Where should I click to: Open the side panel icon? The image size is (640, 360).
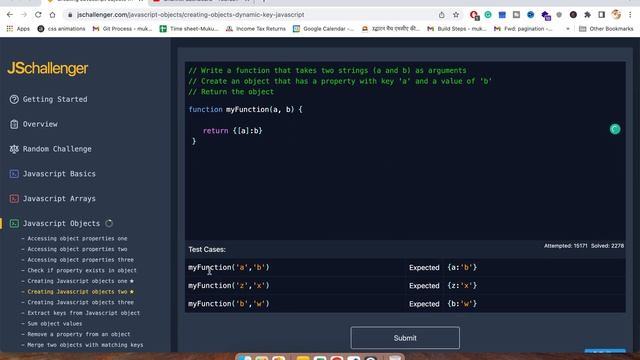[x=602, y=15]
